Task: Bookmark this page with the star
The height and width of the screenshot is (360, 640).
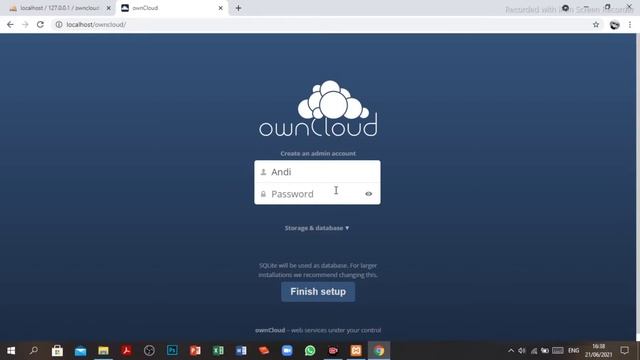Action: pos(596,24)
